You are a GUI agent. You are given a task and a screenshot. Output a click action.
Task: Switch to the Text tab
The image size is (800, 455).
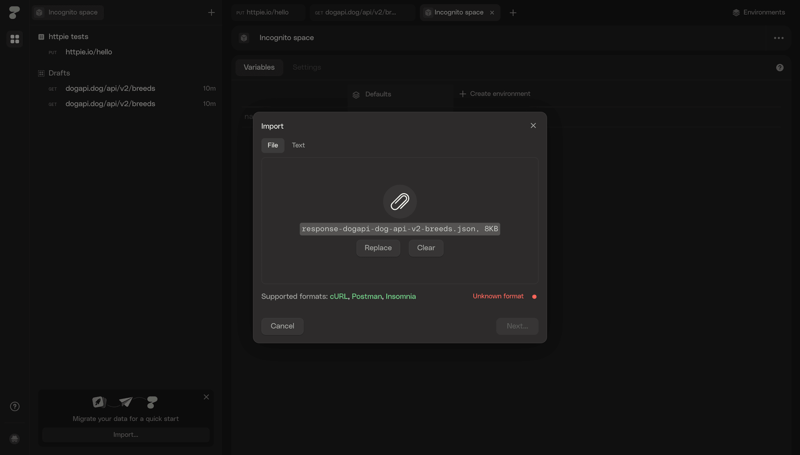click(298, 145)
